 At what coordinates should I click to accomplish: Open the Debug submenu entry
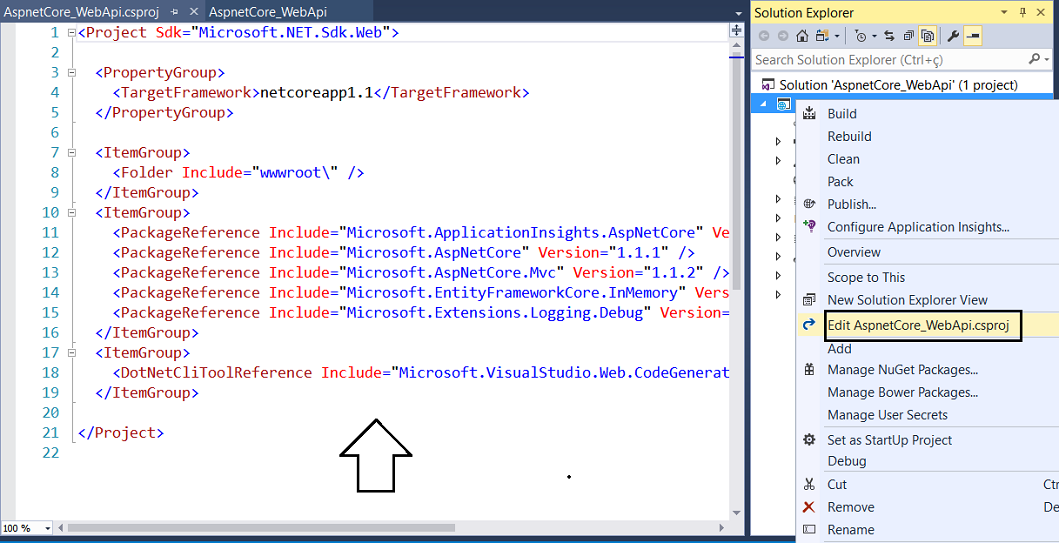(x=847, y=461)
